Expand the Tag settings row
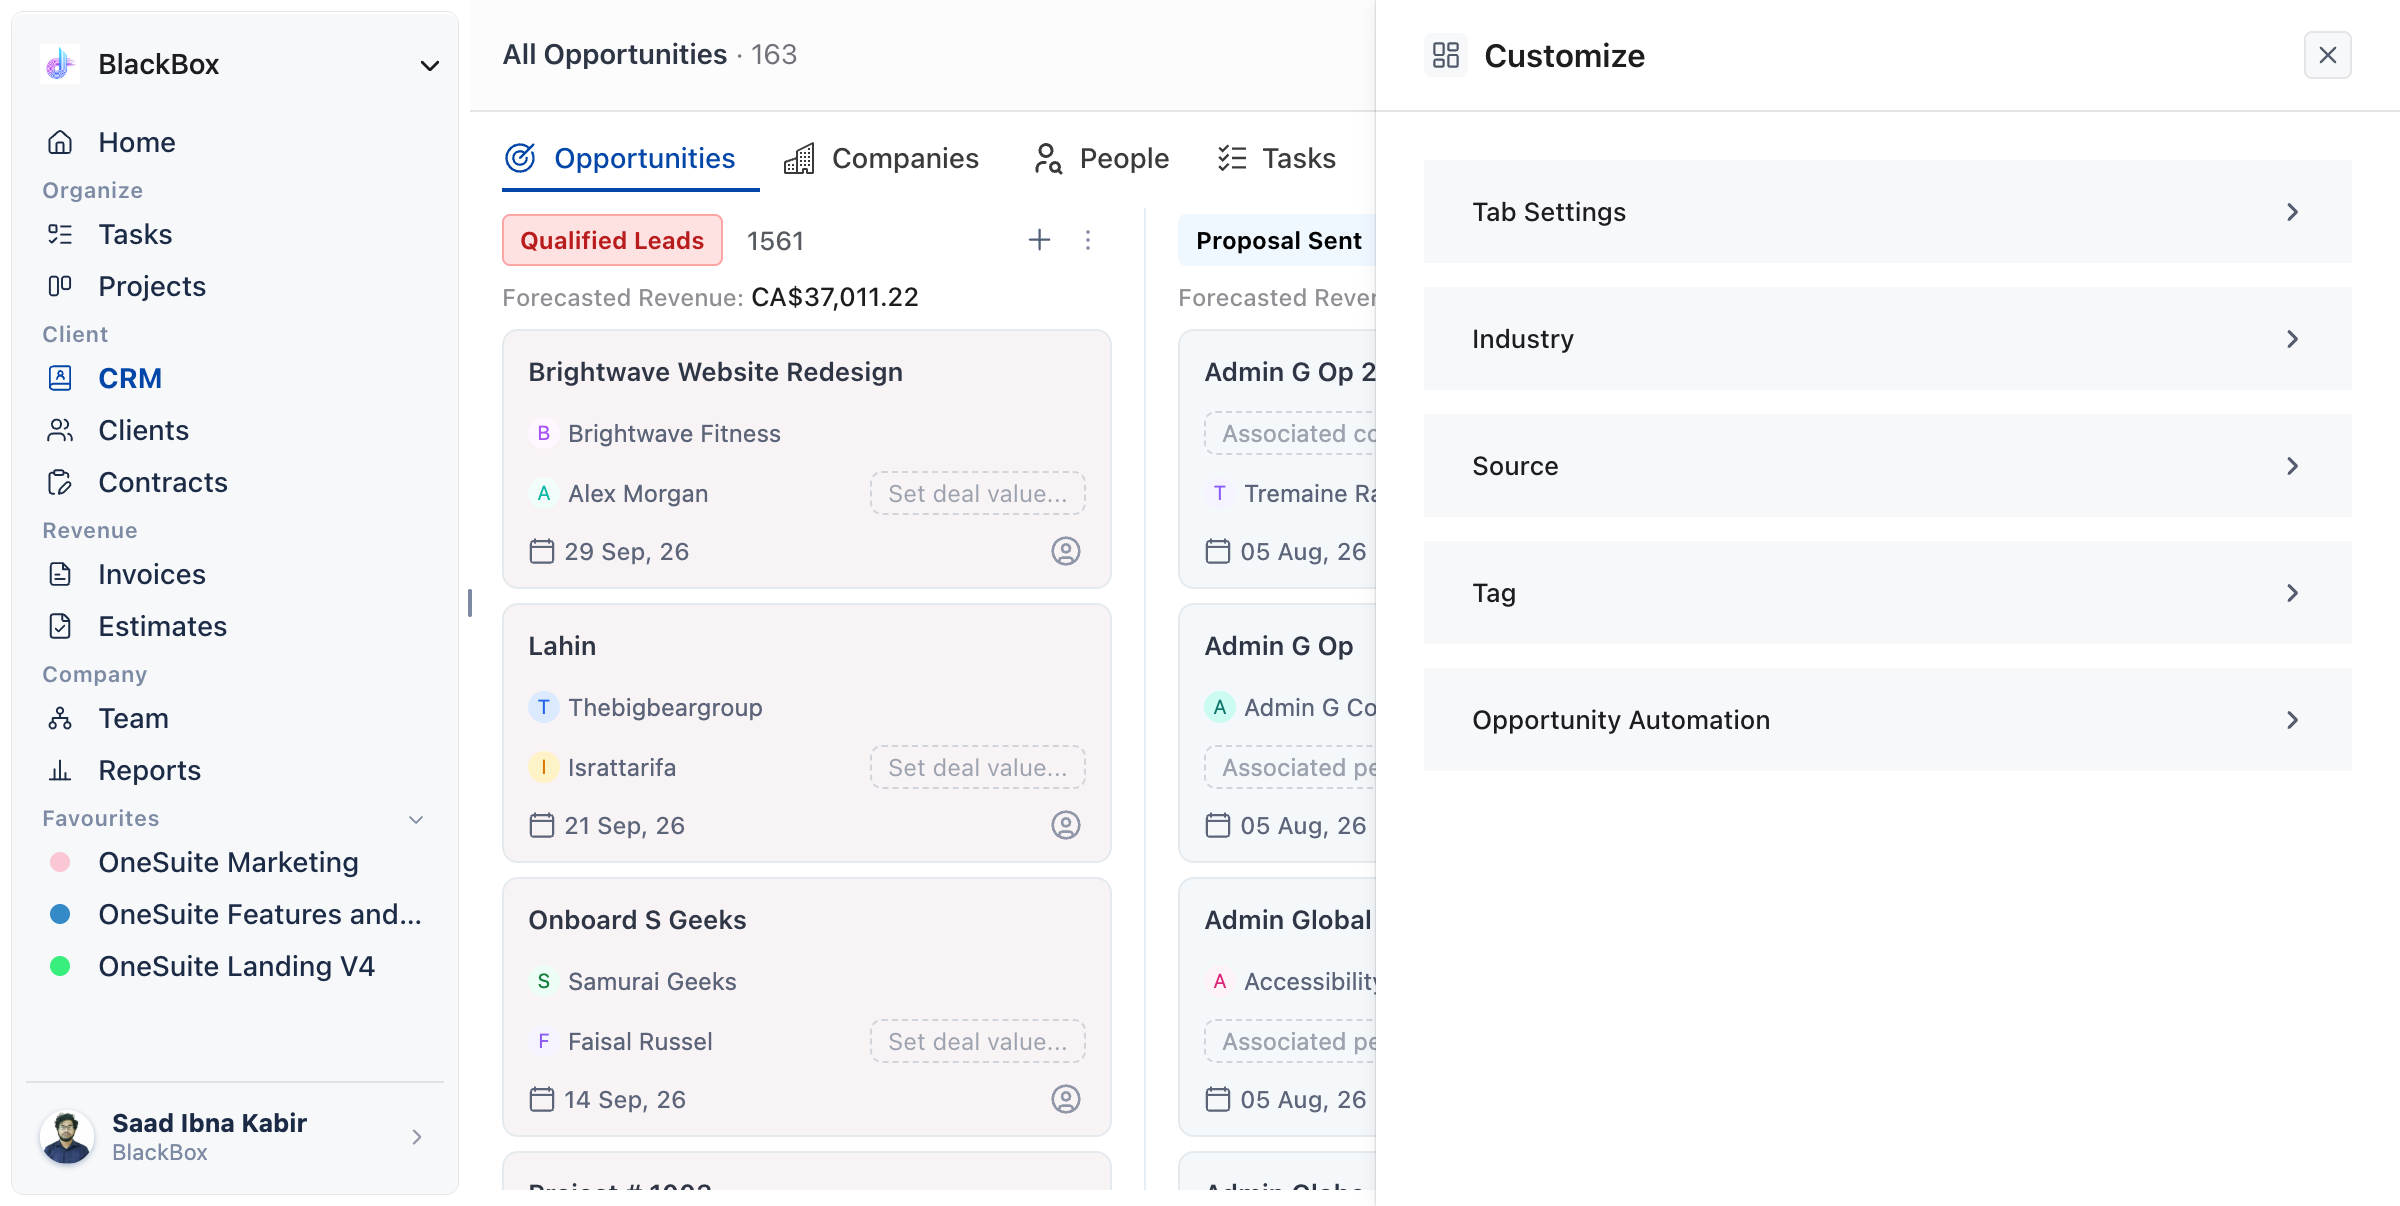Image resolution: width=2400 pixels, height=1206 pixels. click(x=1887, y=593)
